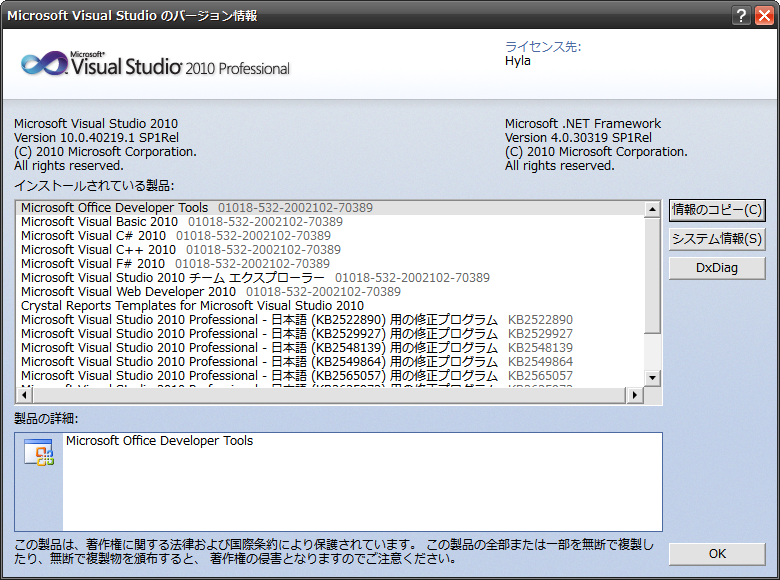Click the Office Developer Tools product icon
Screen dimensions: 780x580
39,452
